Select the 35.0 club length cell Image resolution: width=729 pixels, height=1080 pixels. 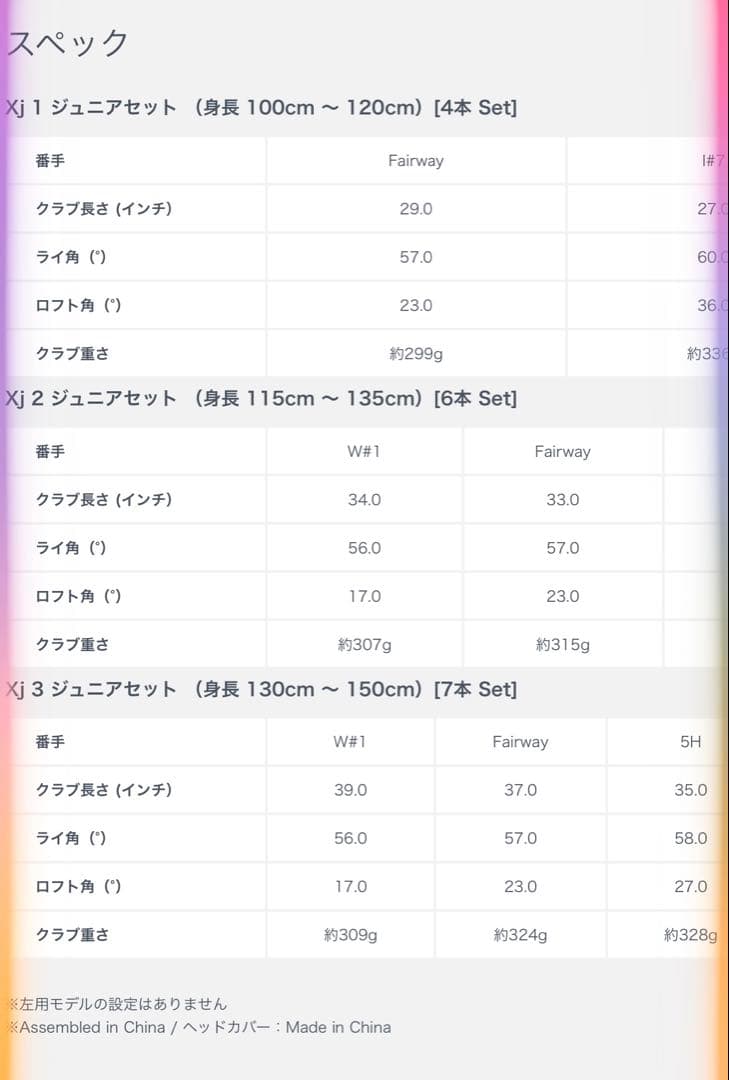(x=690, y=790)
